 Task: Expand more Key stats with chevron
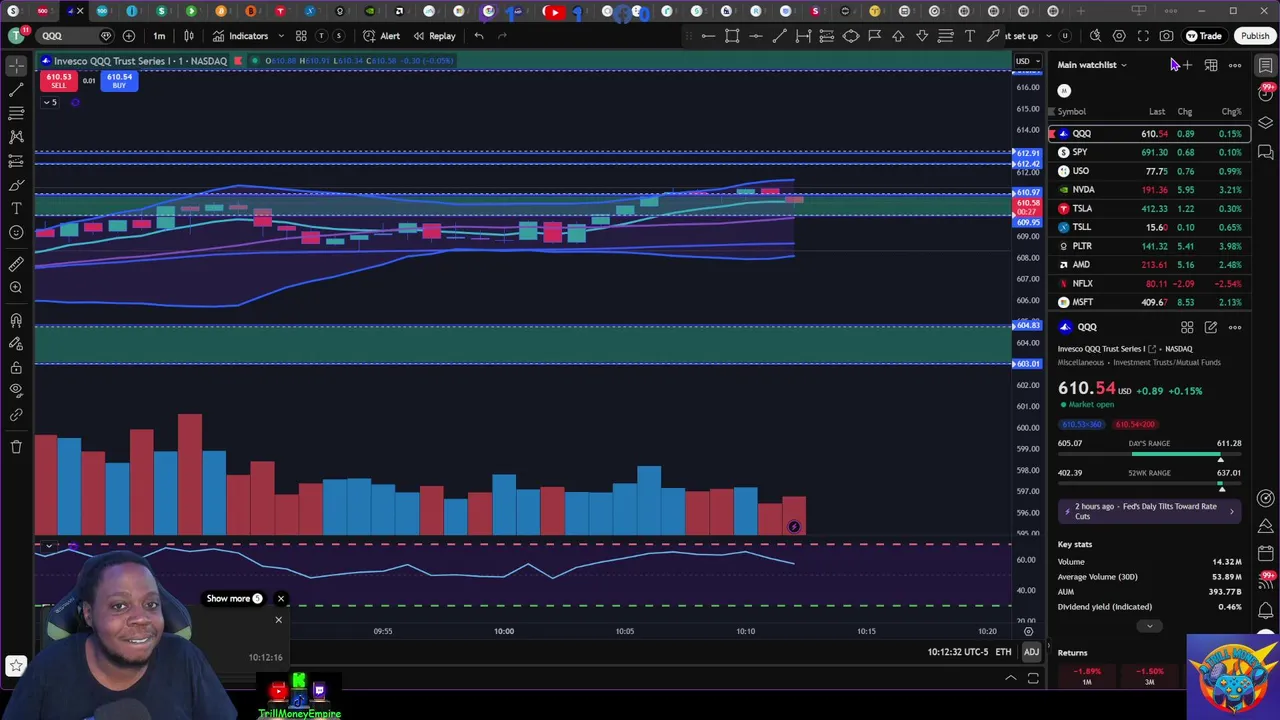click(x=1149, y=627)
